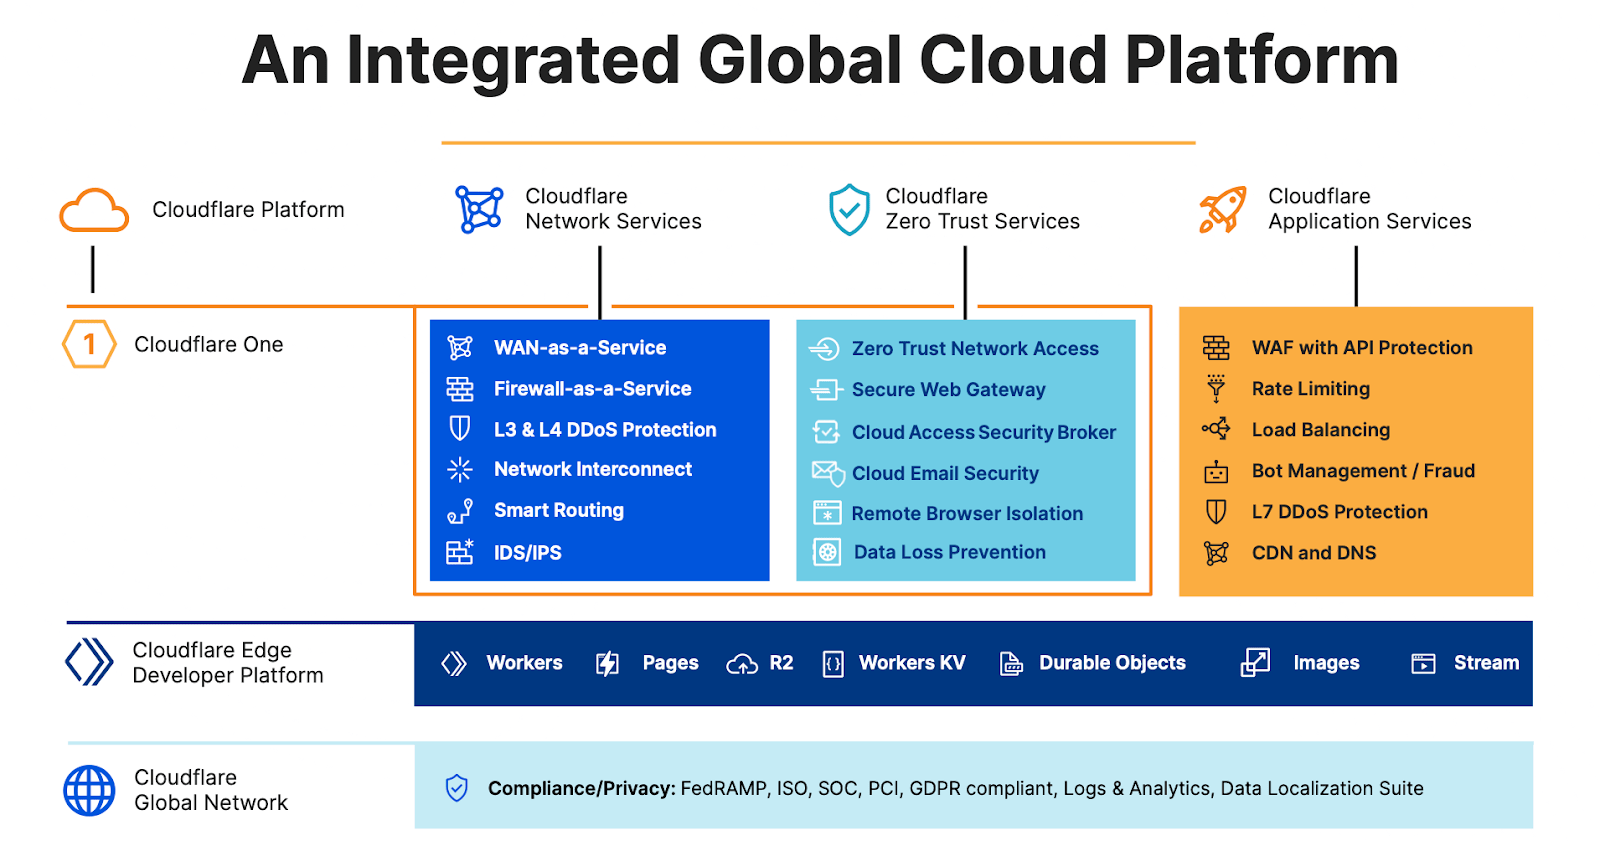Screen dimensions: 1600x841
Task: Click the Data Loss Prevention text
Action: (950, 552)
